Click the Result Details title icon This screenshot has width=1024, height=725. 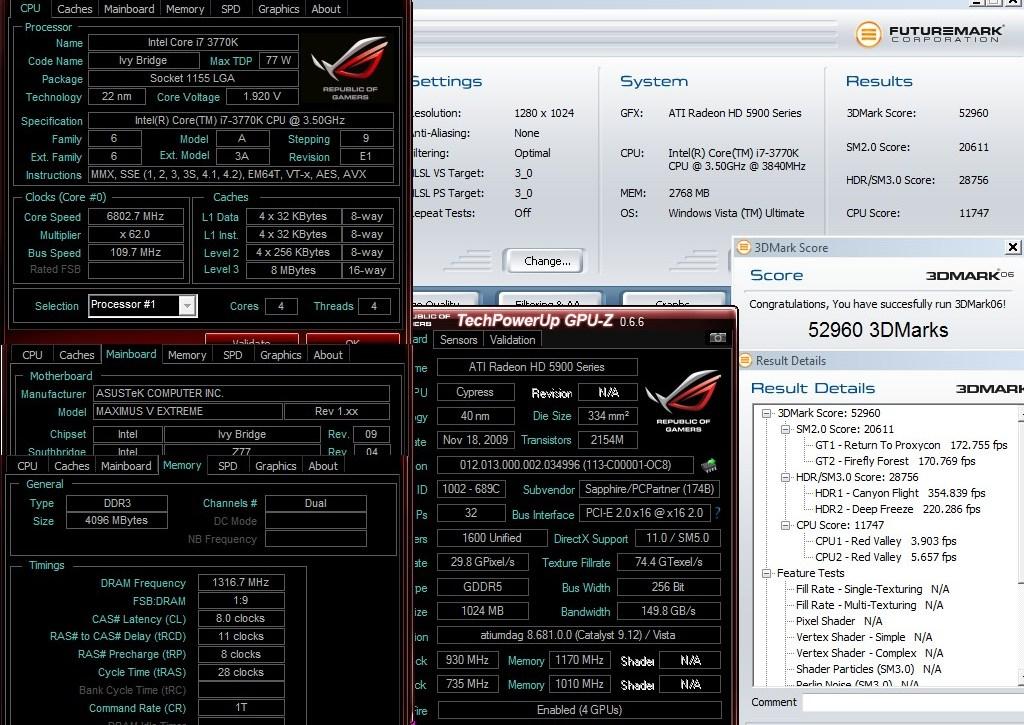(746, 361)
